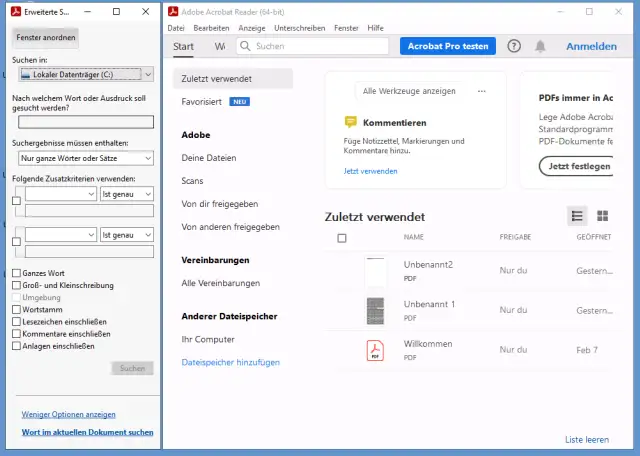Open second Ist genau dropdown
Image resolution: width=640 pixels, height=456 pixels.
[x=127, y=235]
